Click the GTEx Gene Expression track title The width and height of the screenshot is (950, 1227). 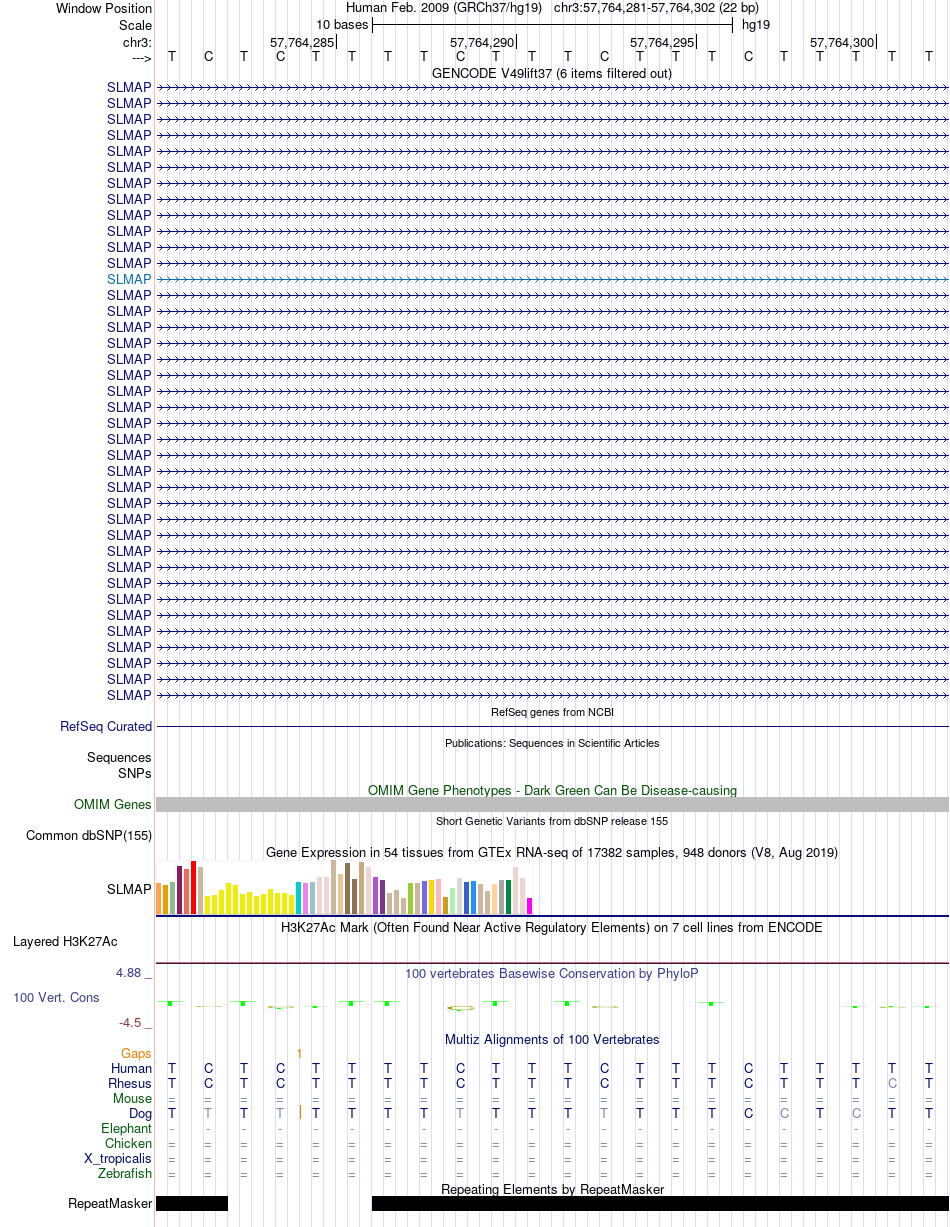pyautogui.click(x=552, y=853)
